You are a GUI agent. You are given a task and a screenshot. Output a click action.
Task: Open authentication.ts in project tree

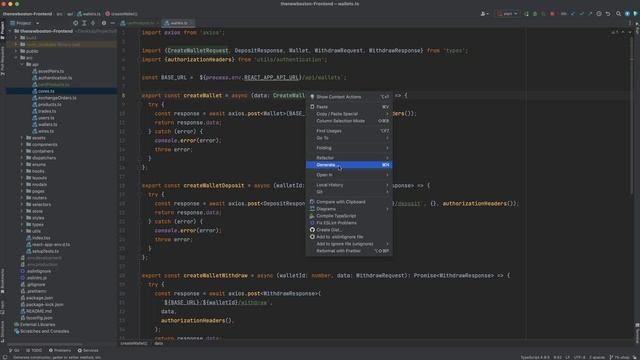pos(52,78)
